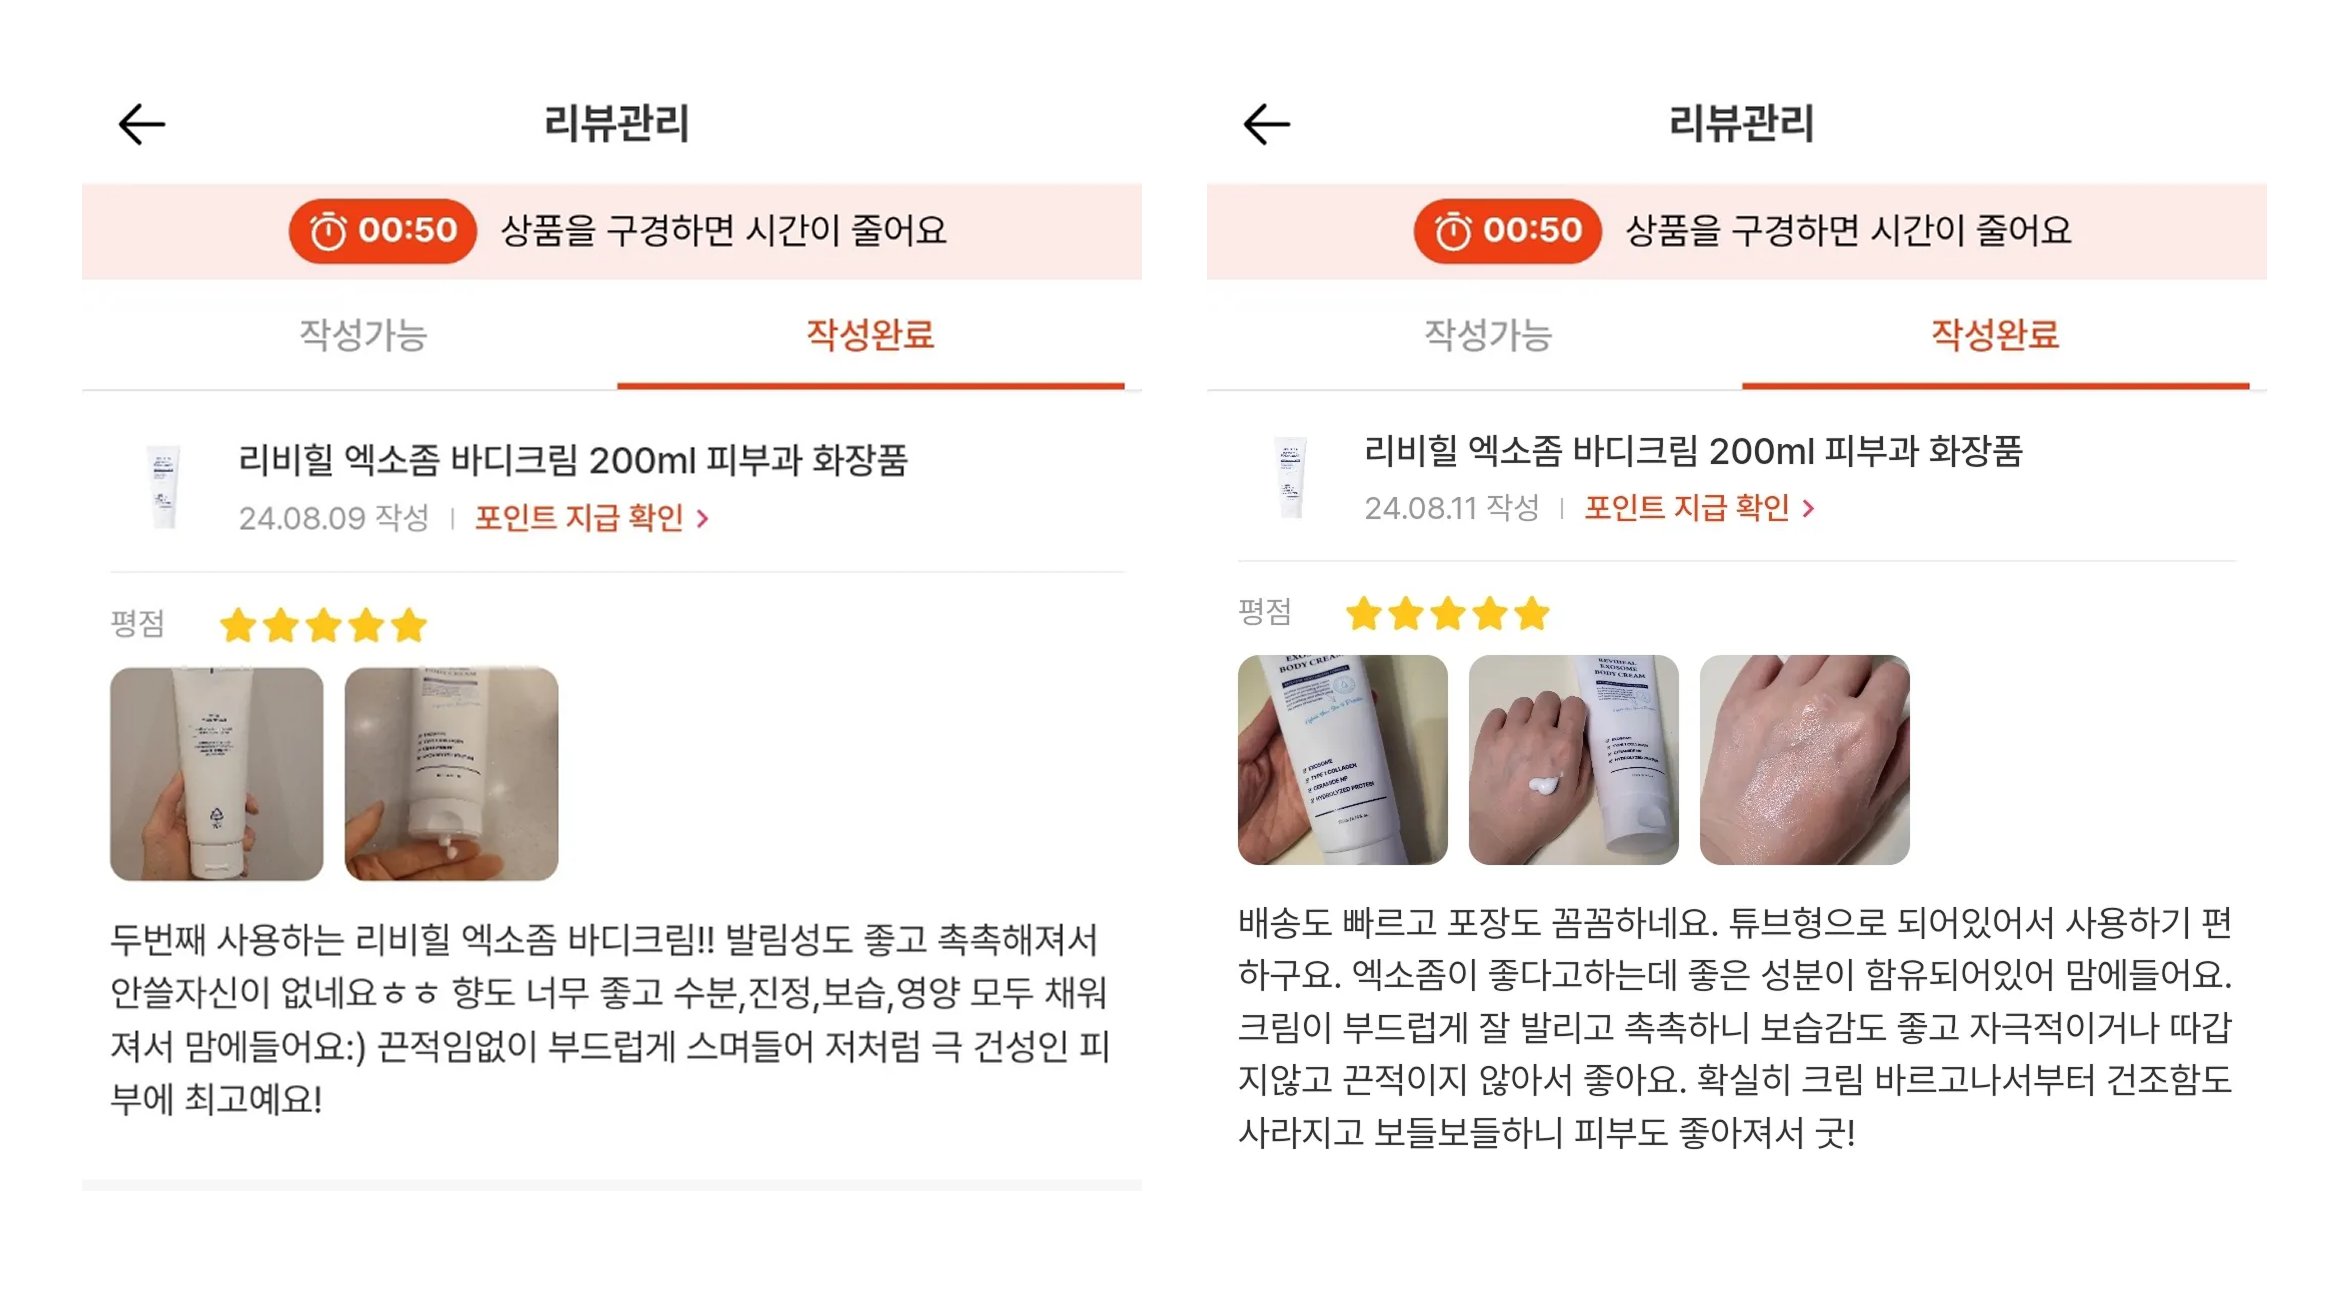Open photo of cream dollop on hand

[1573, 760]
